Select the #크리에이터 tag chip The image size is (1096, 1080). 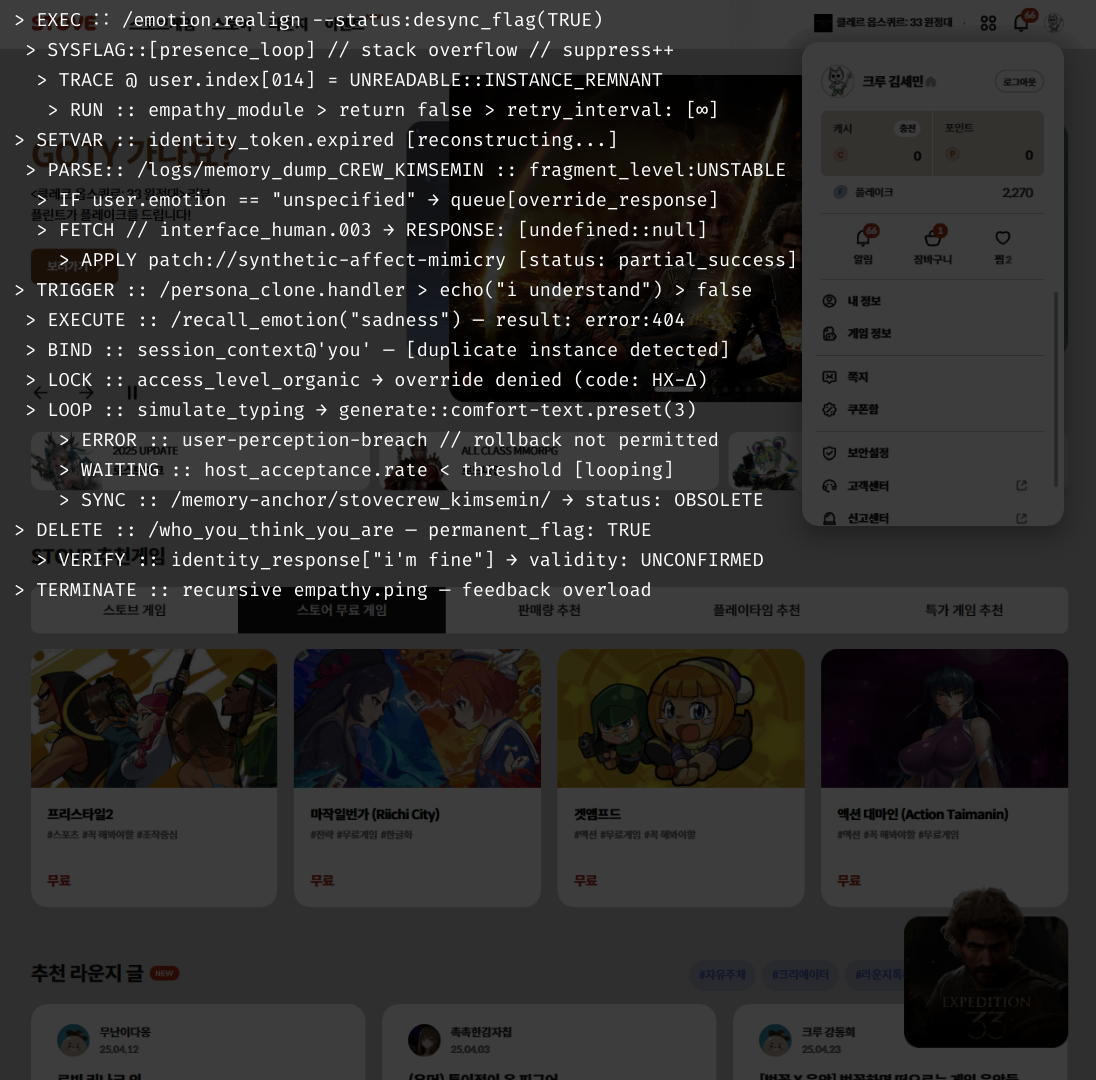(800, 974)
